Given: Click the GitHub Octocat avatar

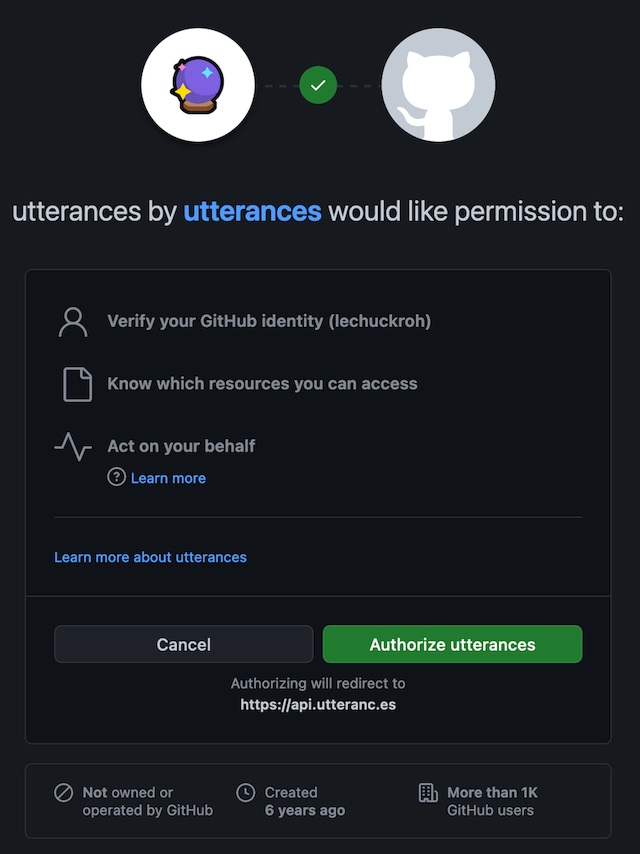Looking at the screenshot, I should point(438,85).
